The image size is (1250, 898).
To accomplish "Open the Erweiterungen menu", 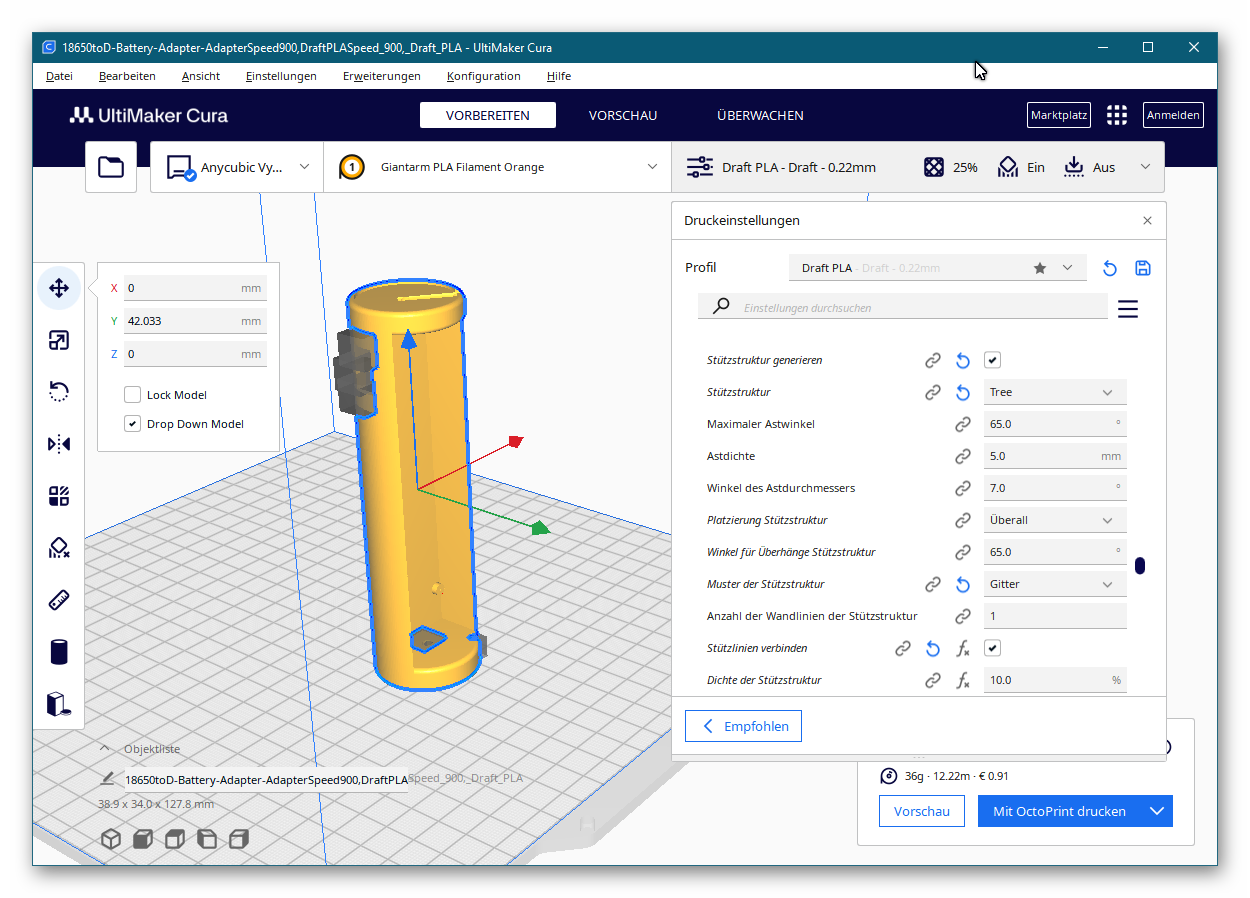I will 381,76.
